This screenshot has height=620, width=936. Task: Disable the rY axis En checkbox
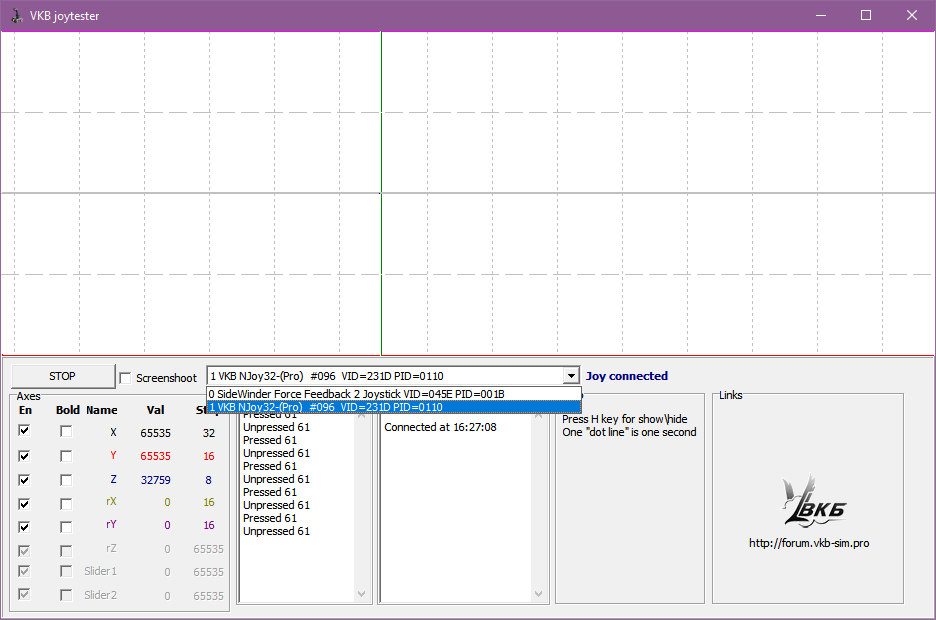24,526
